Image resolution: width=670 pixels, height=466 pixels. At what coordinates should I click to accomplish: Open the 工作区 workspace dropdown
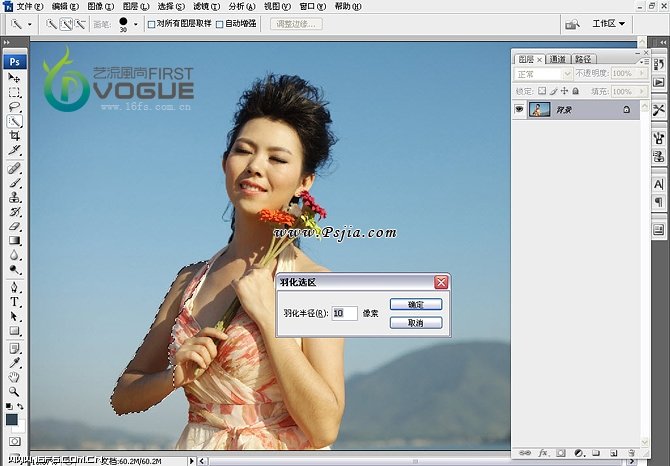tap(608, 23)
